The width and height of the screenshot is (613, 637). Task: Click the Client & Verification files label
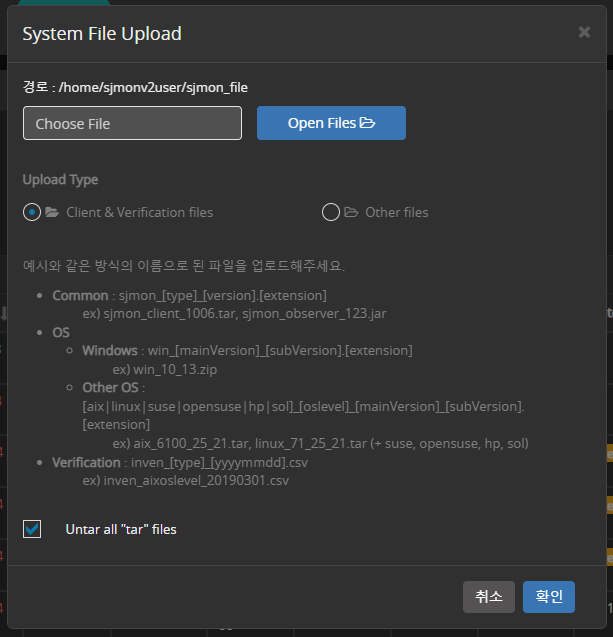click(x=139, y=212)
